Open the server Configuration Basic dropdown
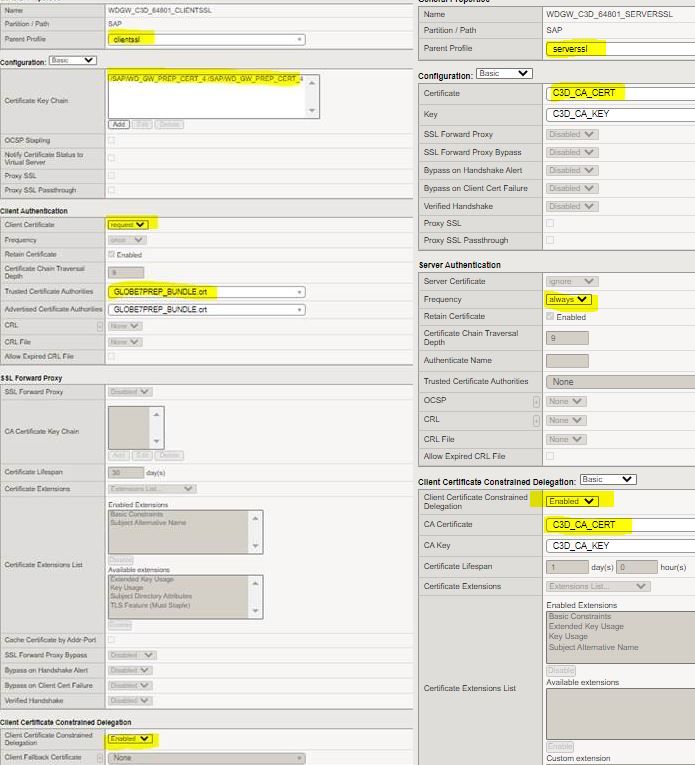This screenshot has width=695, height=765. 504,74
